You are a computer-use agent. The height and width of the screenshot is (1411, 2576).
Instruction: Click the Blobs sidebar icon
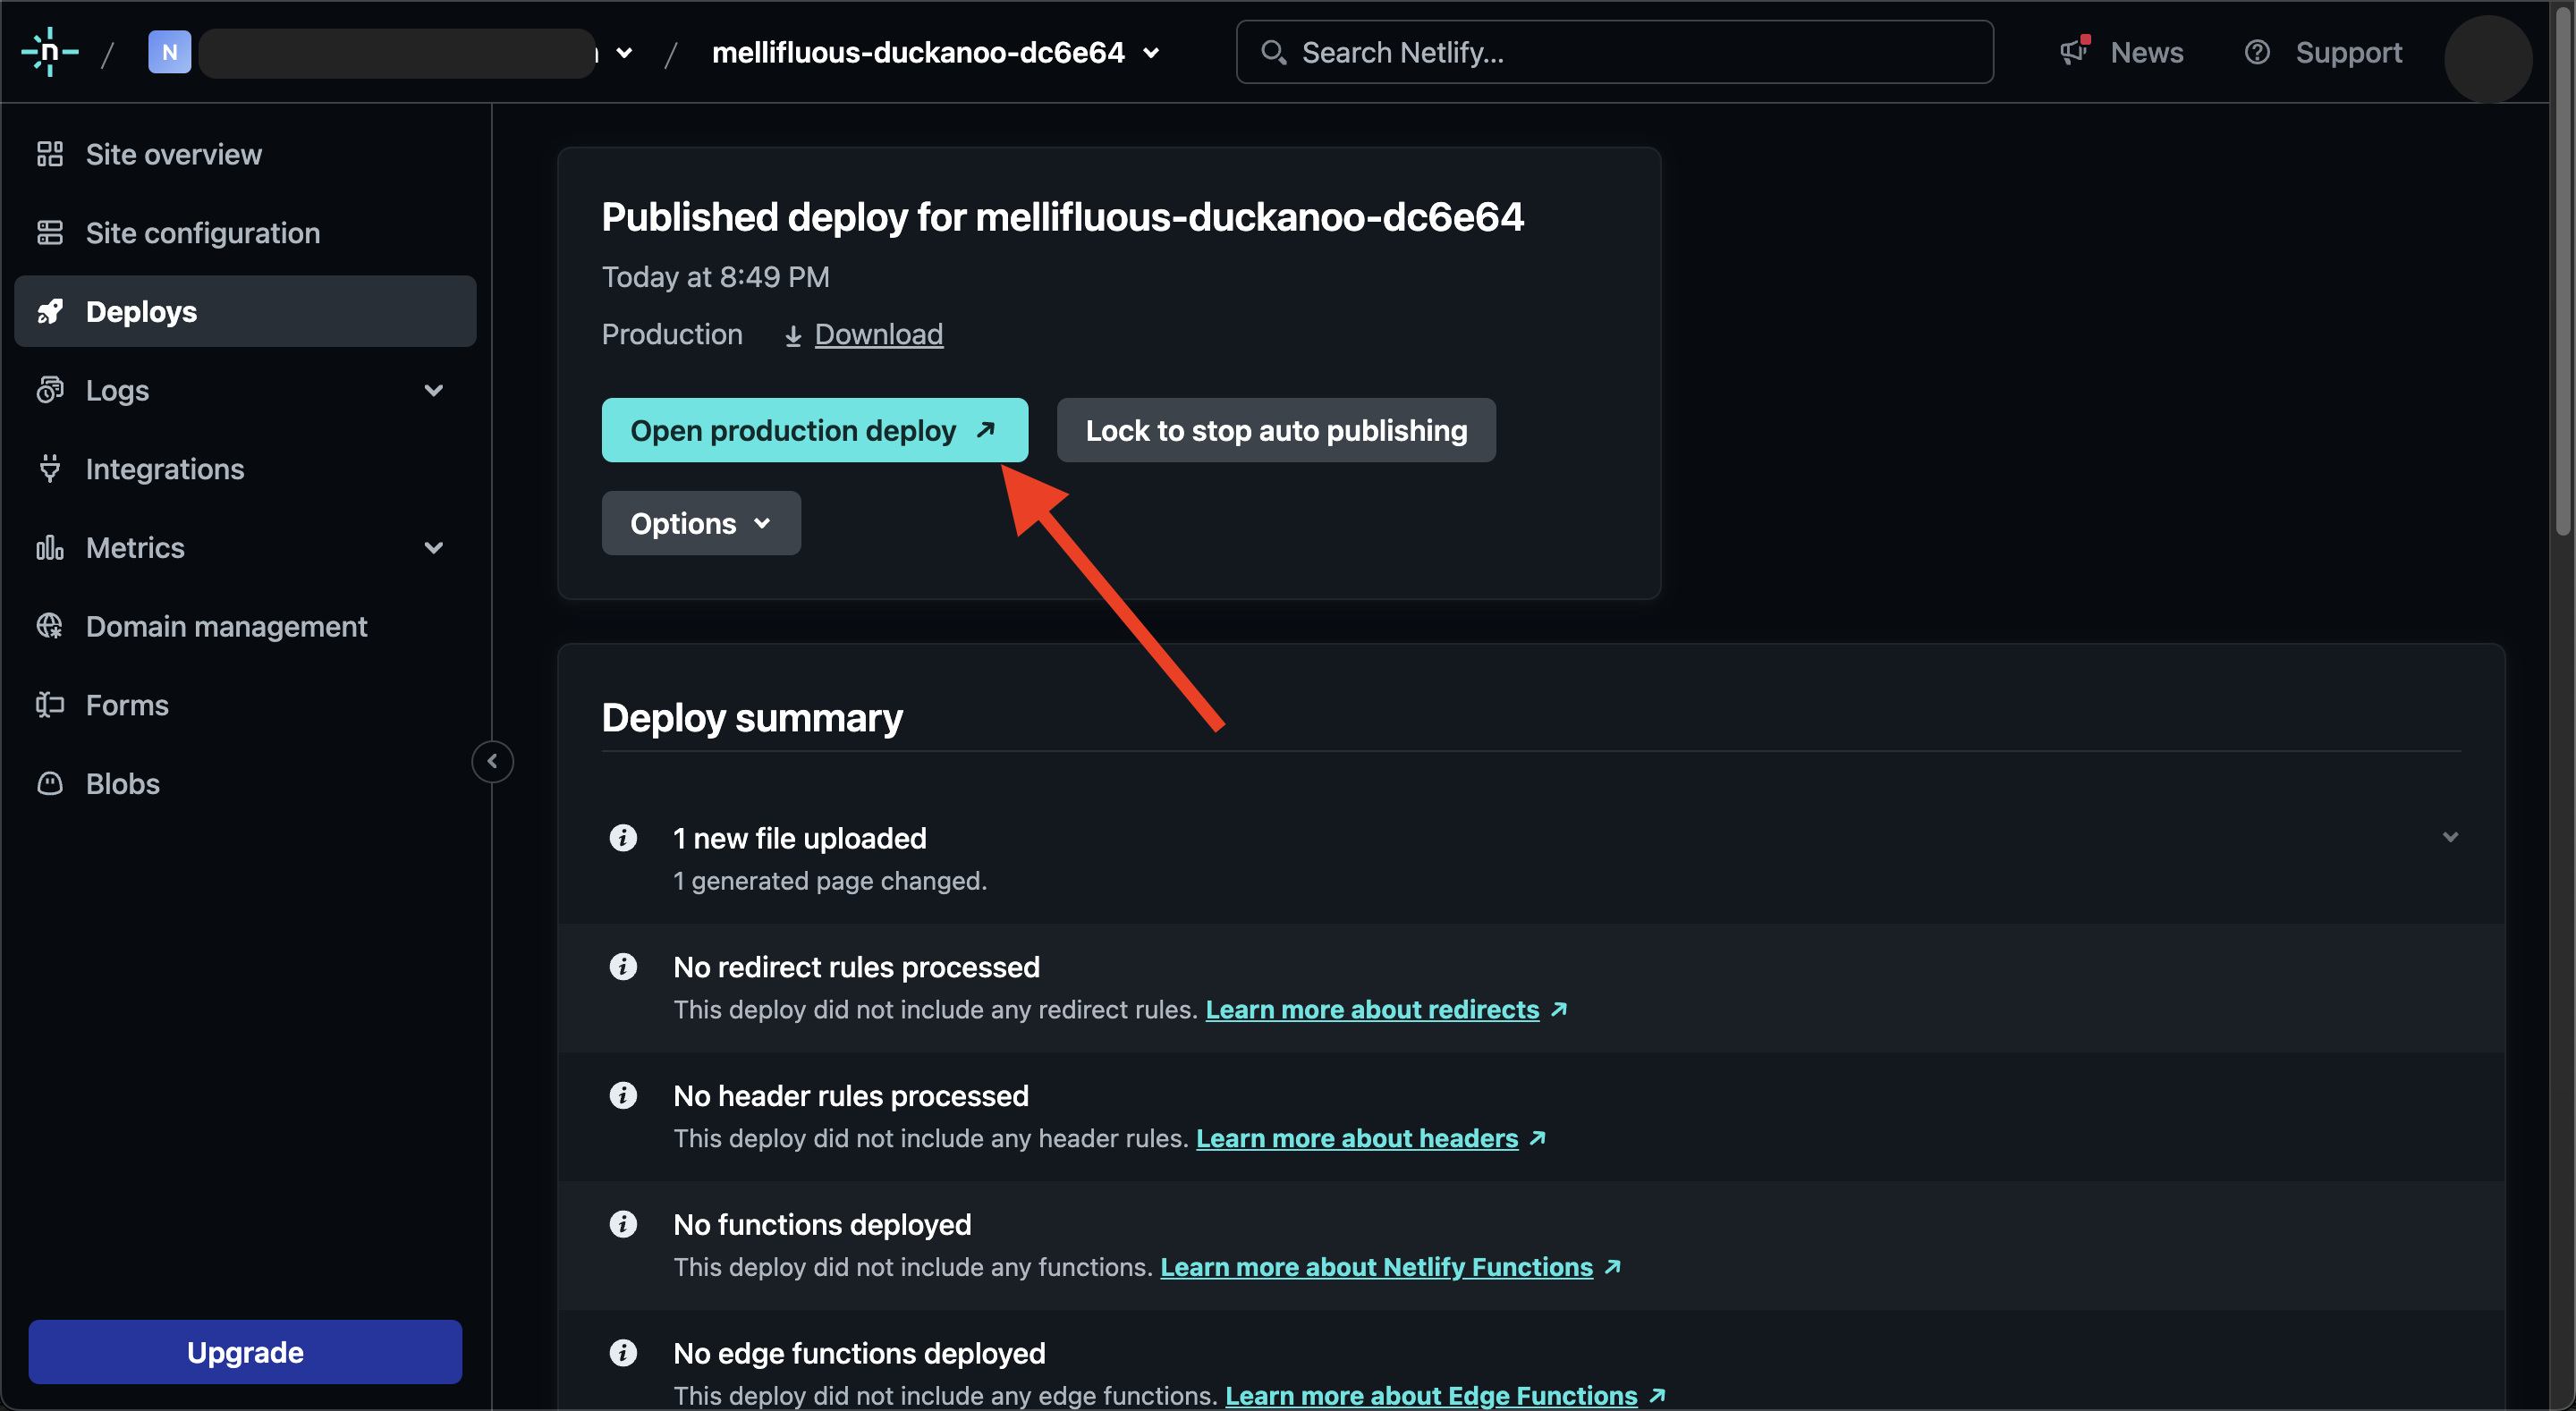pyautogui.click(x=50, y=783)
